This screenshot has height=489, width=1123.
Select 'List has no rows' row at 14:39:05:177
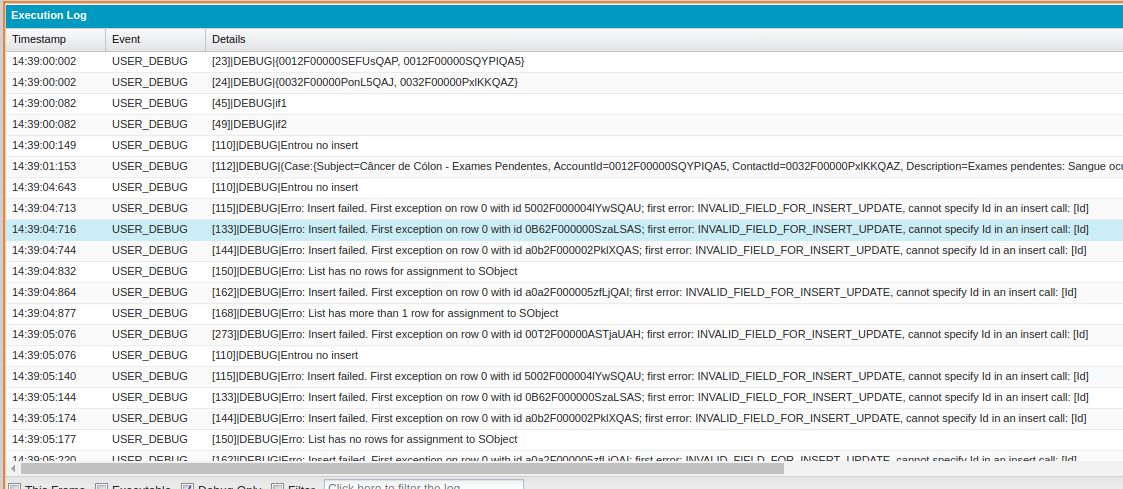pos(564,440)
